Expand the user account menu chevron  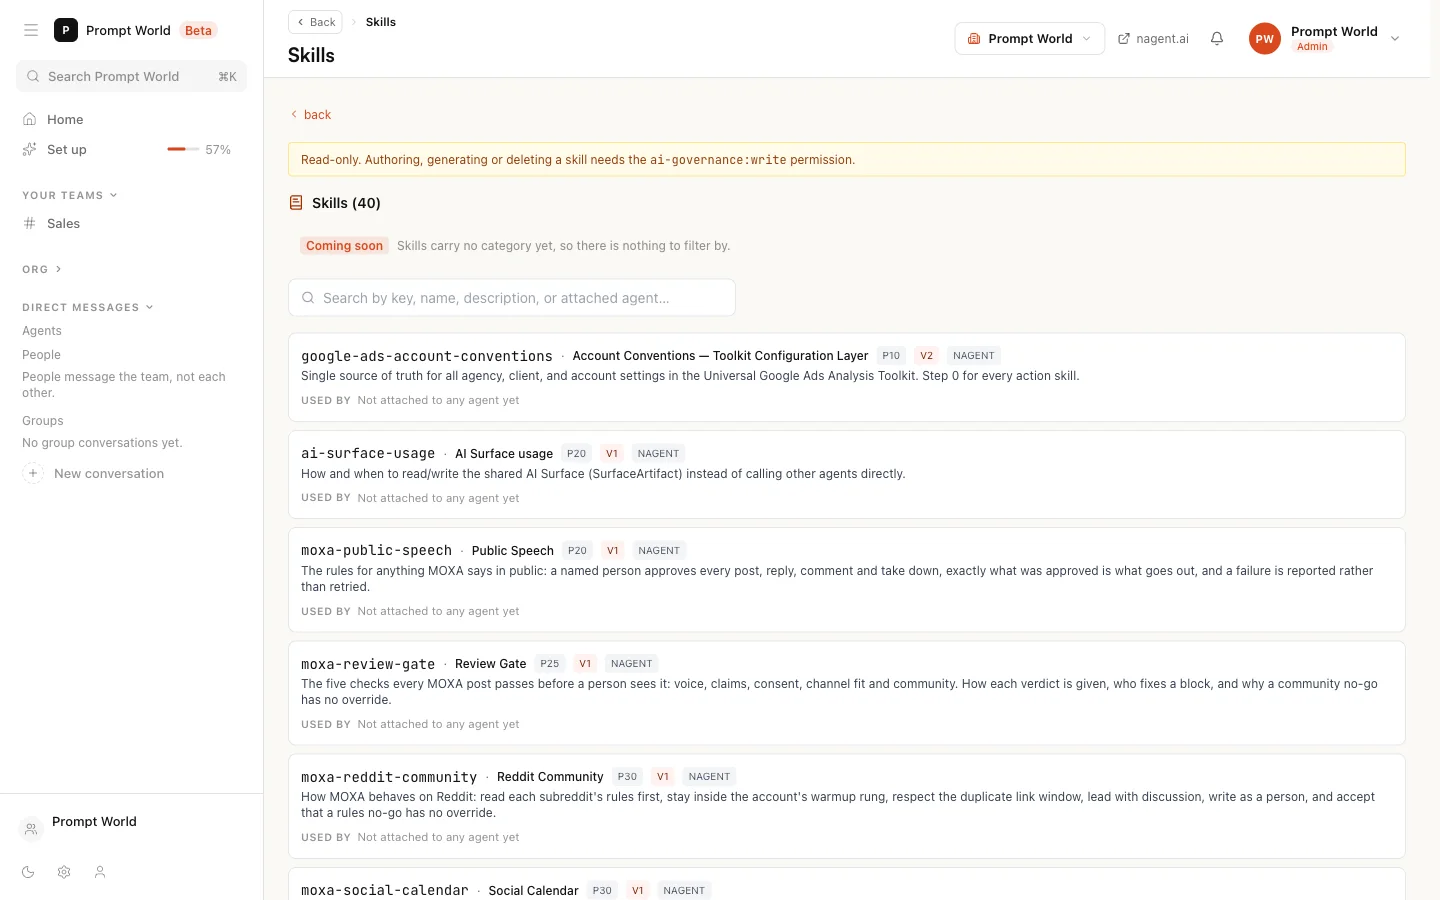click(1395, 39)
